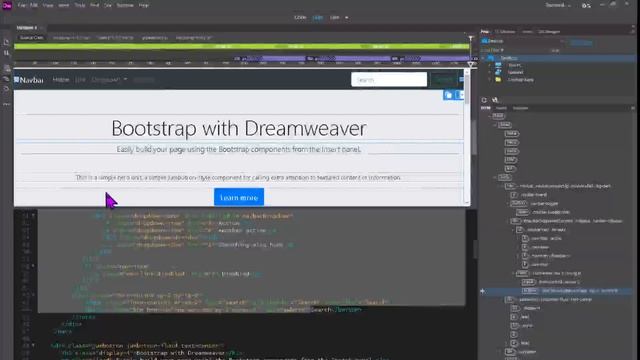Click the Home link in the navbar

61,80
